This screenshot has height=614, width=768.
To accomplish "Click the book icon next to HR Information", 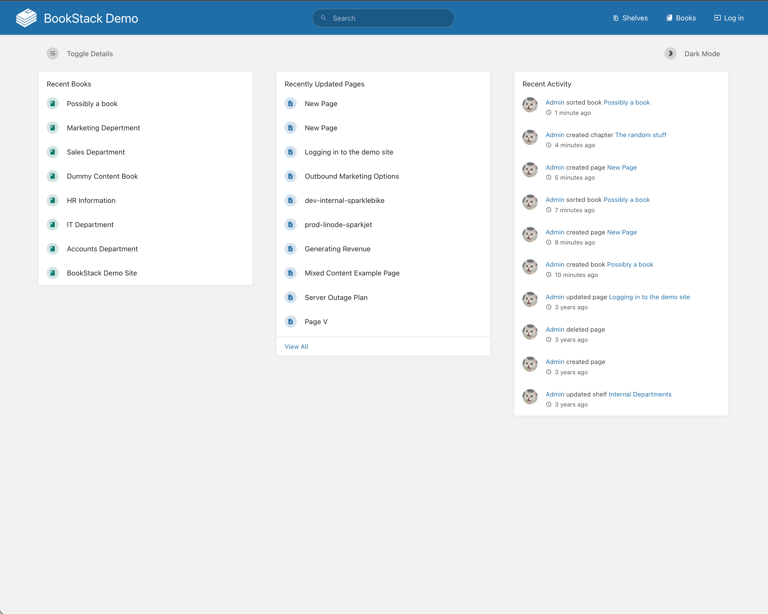I will [x=53, y=200].
